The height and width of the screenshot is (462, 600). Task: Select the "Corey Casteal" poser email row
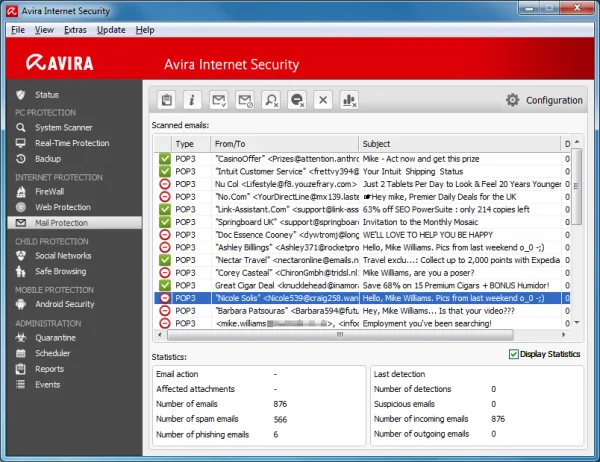pyautogui.click(x=362, y=273)
